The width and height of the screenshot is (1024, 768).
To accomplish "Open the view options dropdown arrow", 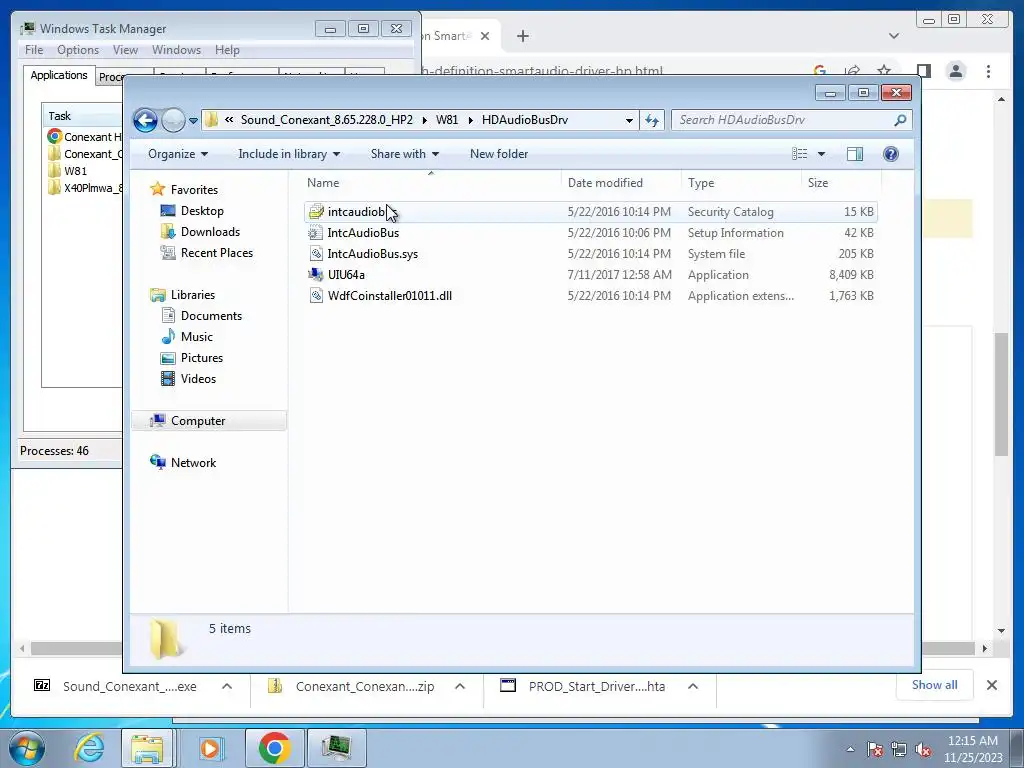I will pos(822,154).
